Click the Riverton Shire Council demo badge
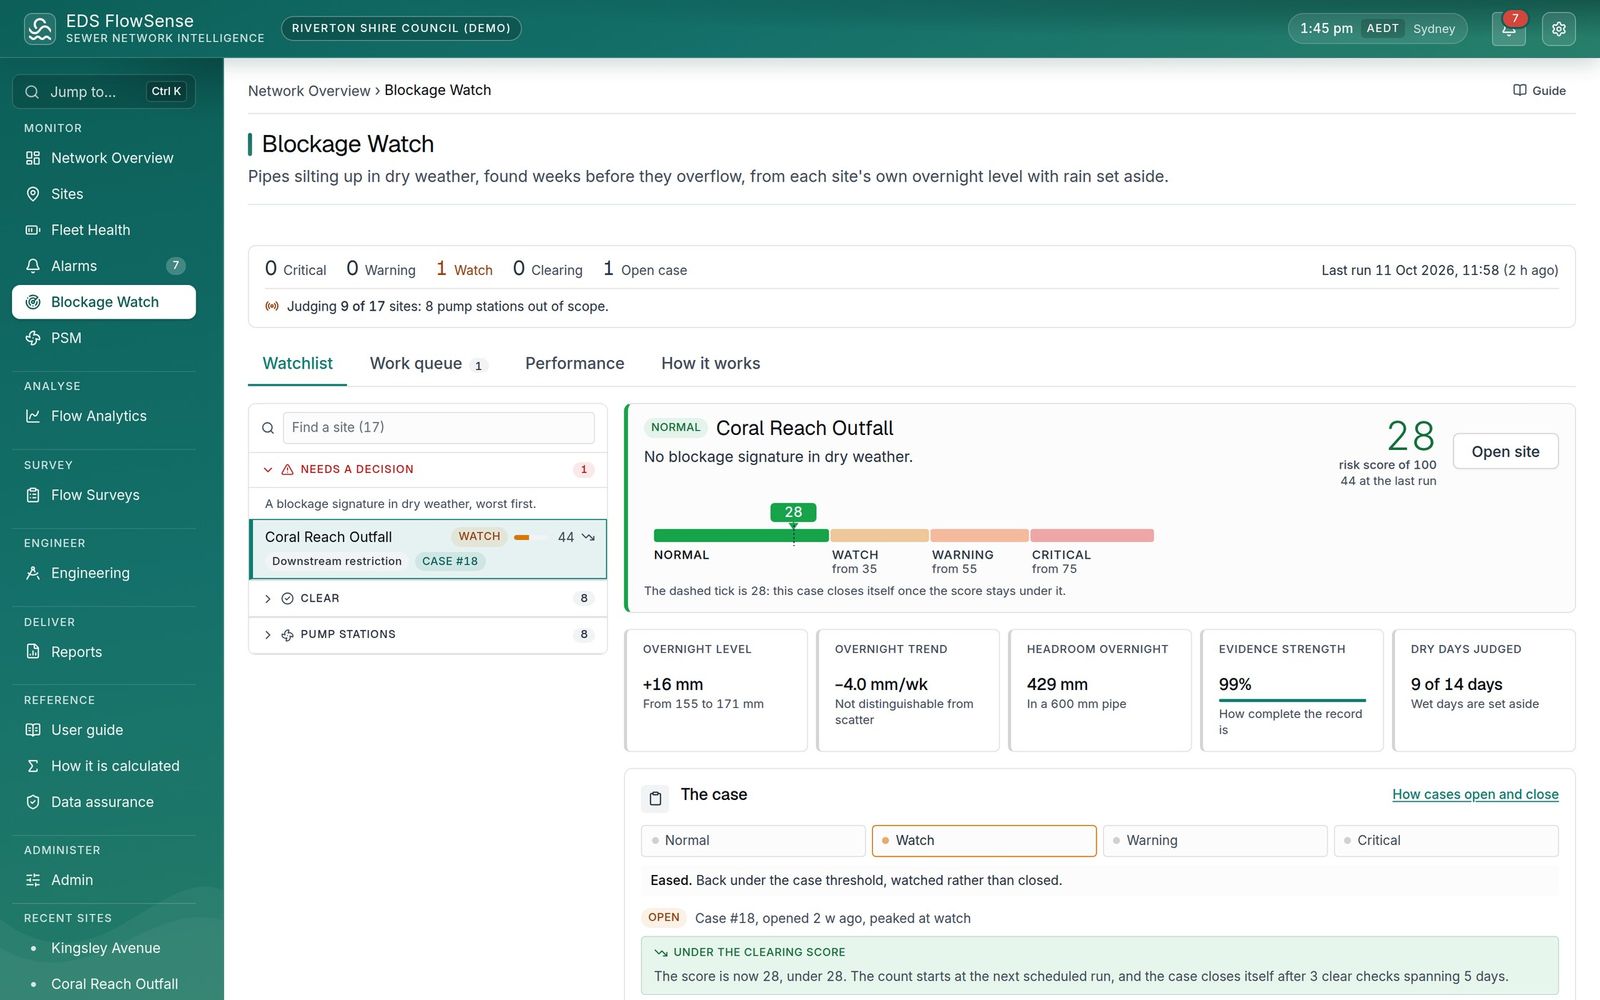Screen dimensions: 1600x1000 pos(401,29)
